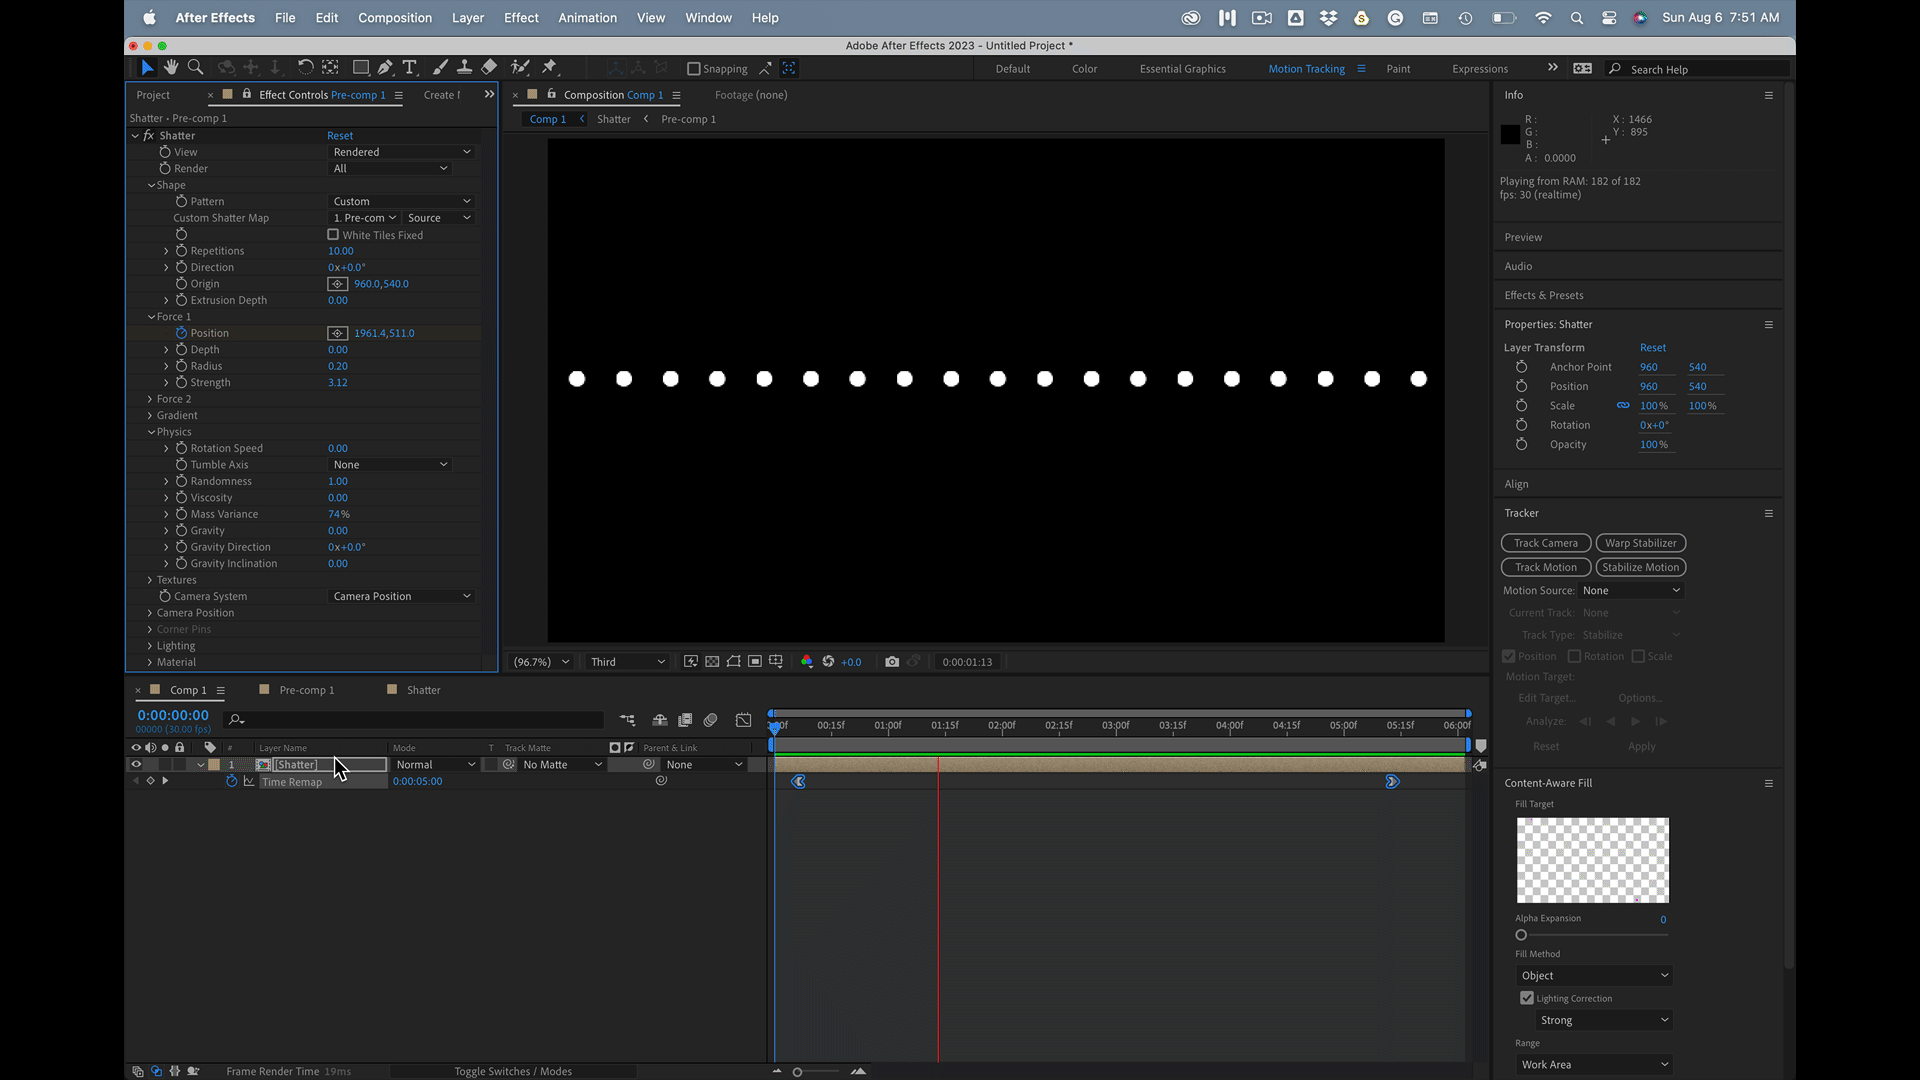Select the Hand tool in toolbar
This screenshot has height=1080, width=1920.
coord(171,67)
